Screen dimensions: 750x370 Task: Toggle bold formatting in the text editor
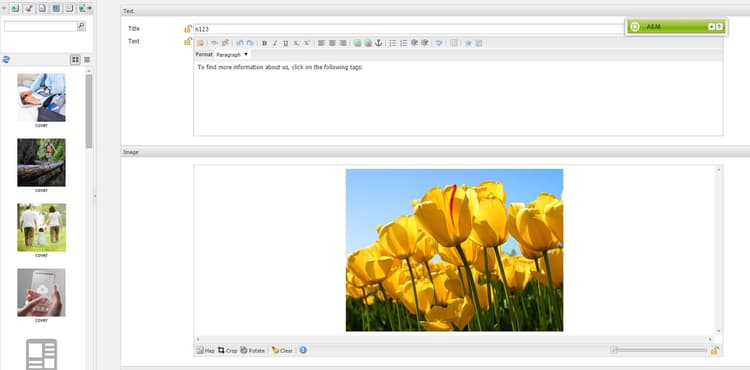264,43
